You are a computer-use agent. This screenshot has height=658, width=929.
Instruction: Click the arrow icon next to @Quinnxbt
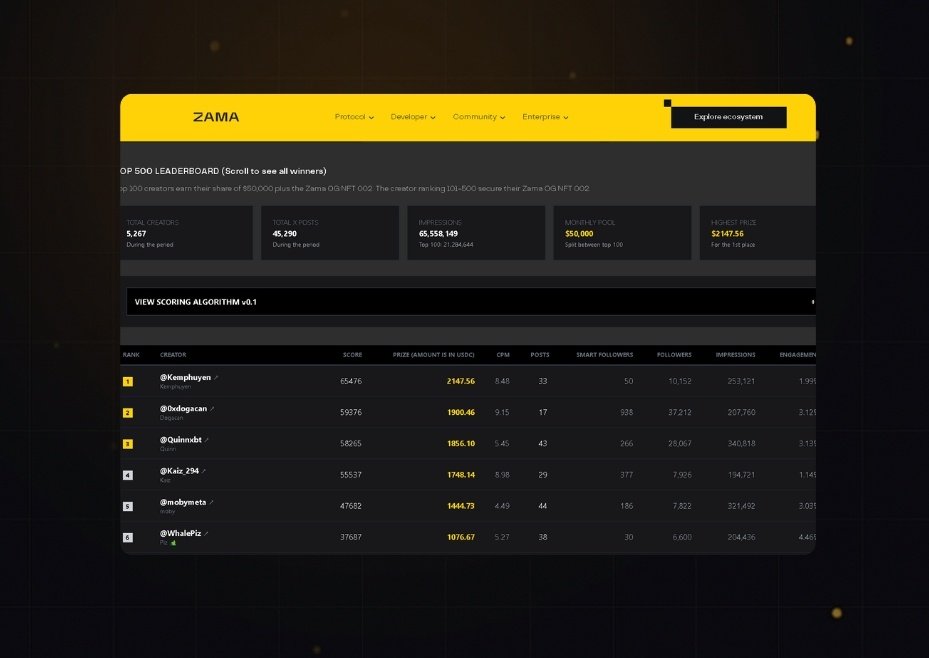pos(207,440)
